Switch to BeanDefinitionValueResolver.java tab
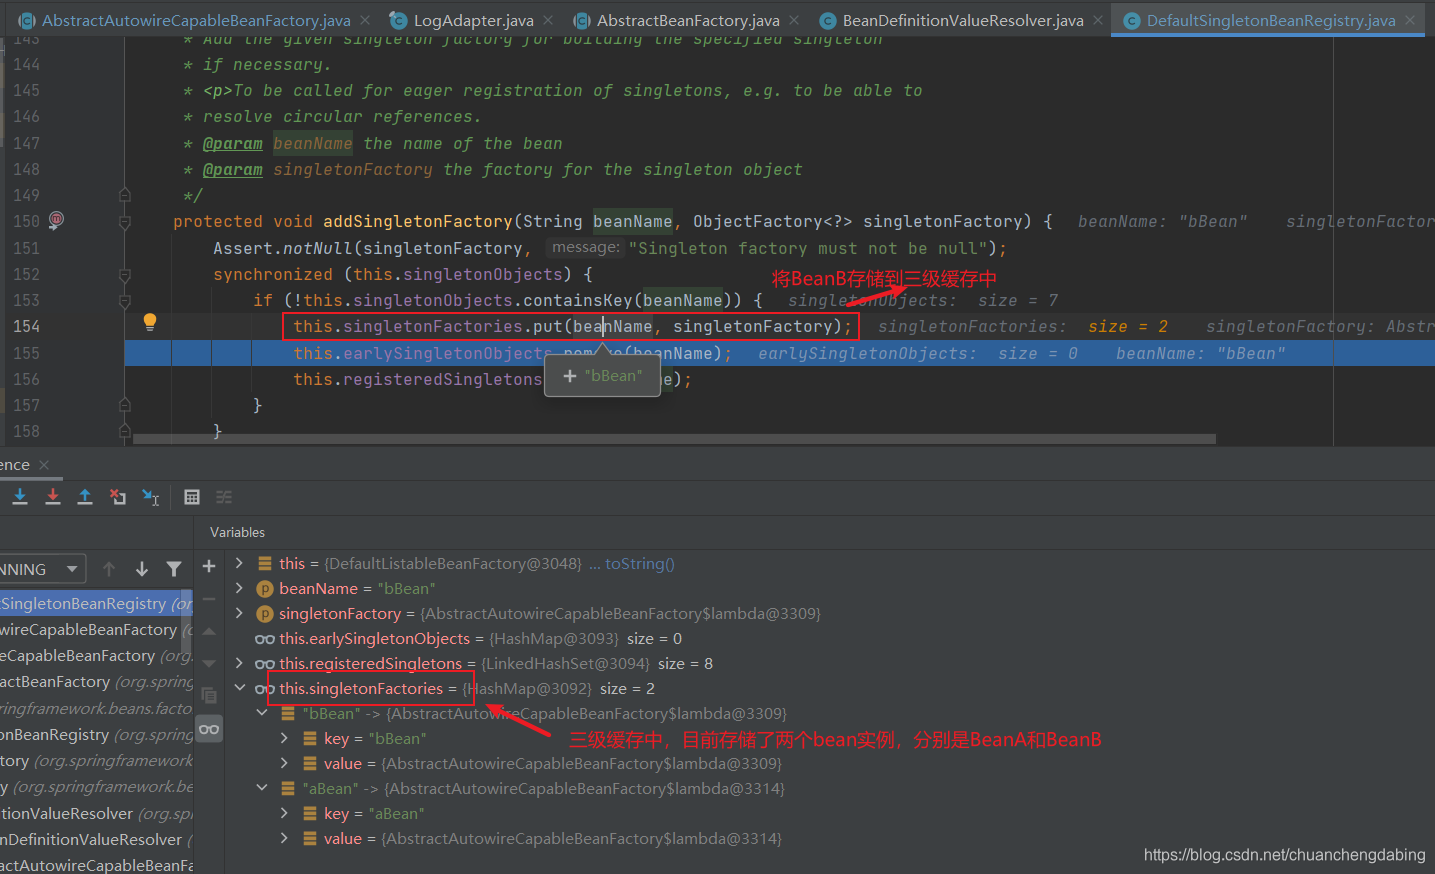Image resolution: width=1435 pixels, height=874 pixels. [962, 20]
